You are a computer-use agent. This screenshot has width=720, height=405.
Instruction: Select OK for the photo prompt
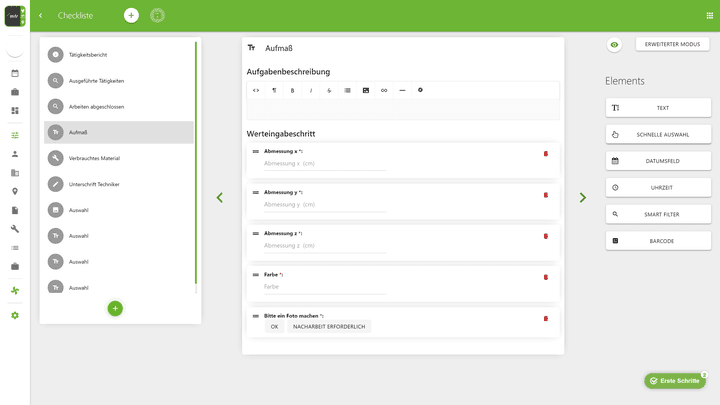coord(274,326)
